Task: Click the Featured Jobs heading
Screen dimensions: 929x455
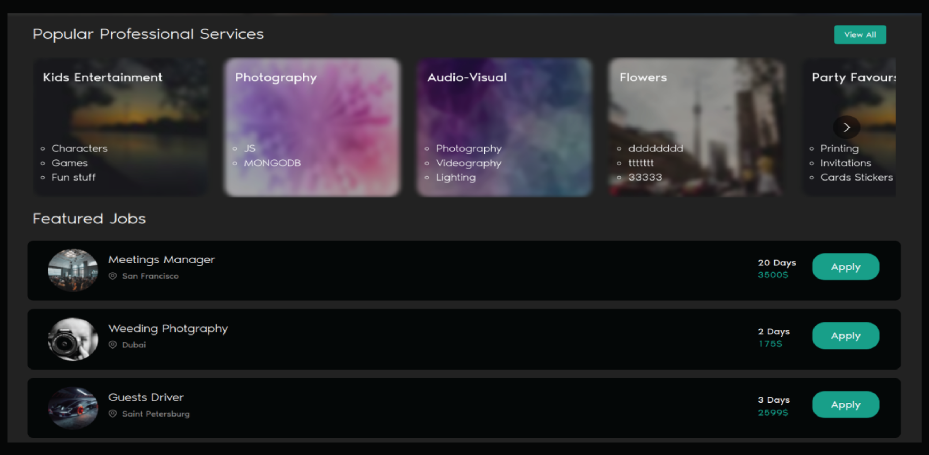Action: click(x=89, y=219)
